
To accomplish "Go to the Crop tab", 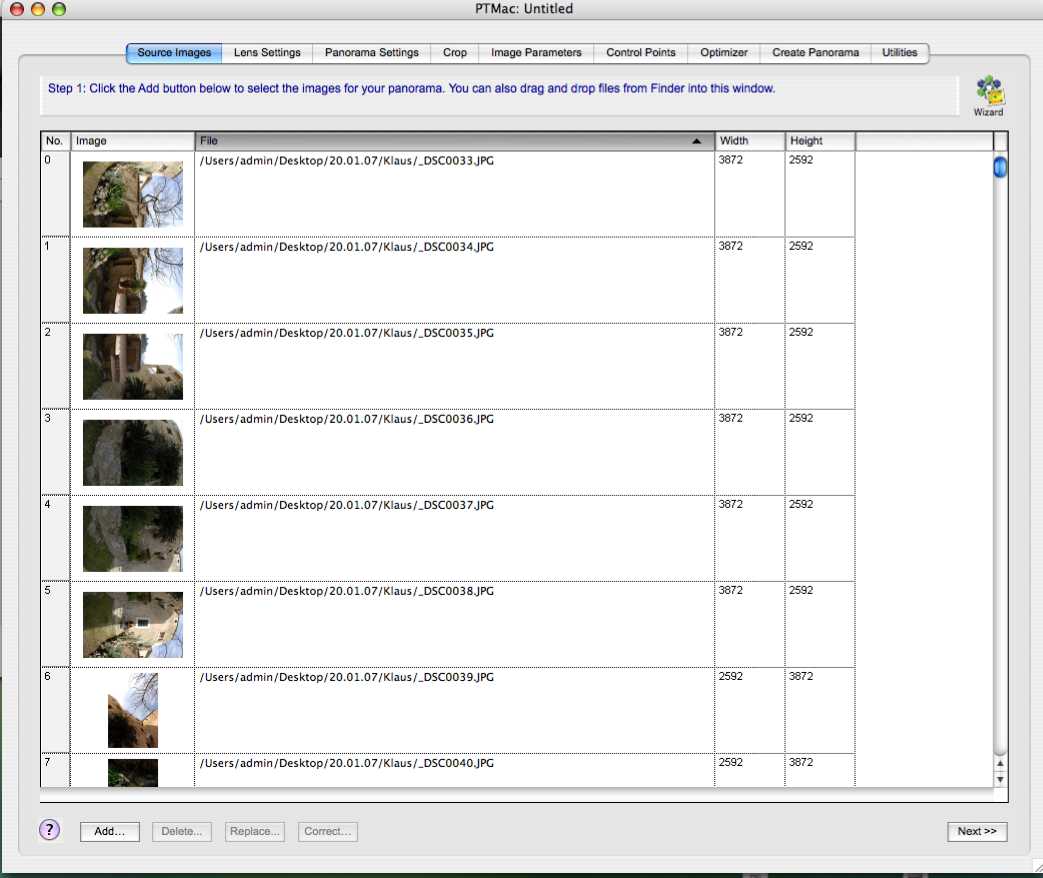I will [x=455, y=53].
